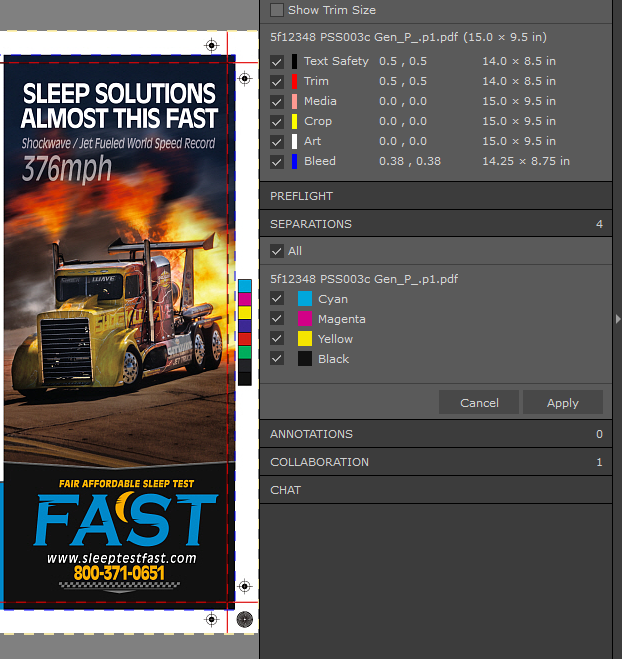Click the annotations count 0

click(x=599, y=434)
